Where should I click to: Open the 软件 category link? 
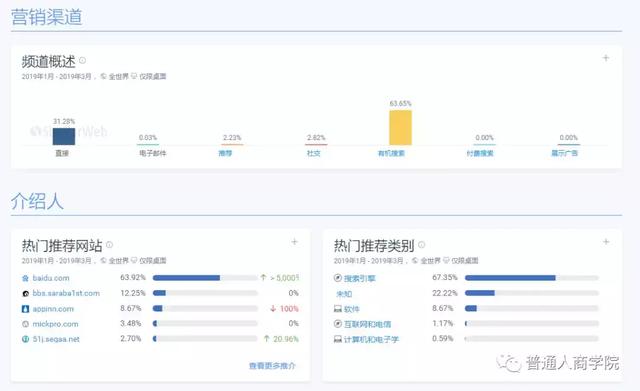[x=352, y=309]
